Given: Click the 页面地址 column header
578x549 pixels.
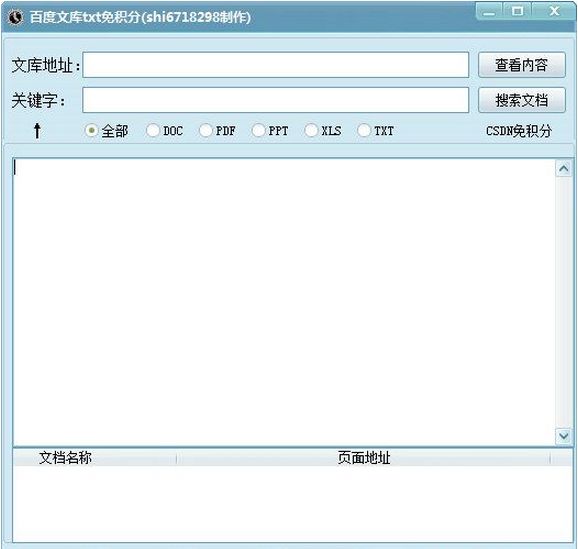Looking at the screenshot, I should pyautogui.click(x=363, y=458).
